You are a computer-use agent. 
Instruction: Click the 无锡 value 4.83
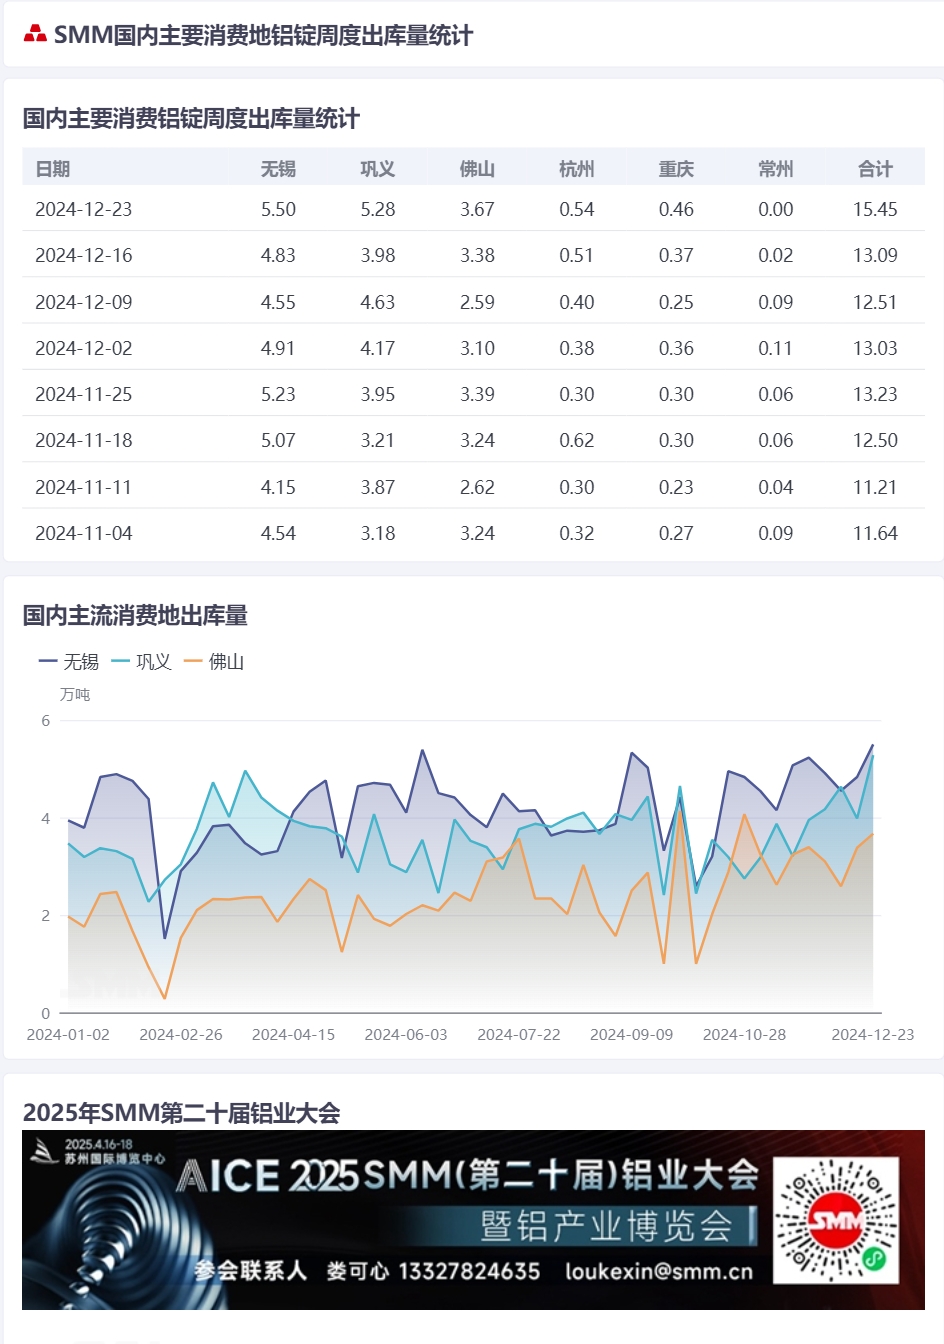(x=278, y=255)
